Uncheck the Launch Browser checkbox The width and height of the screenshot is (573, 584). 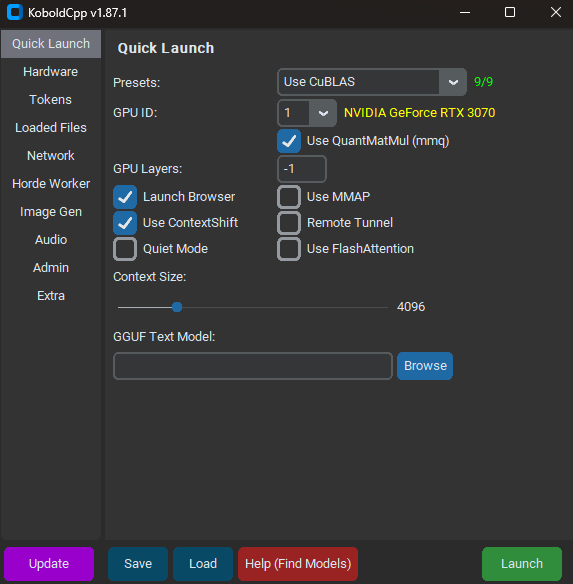(x=125, y=197)
